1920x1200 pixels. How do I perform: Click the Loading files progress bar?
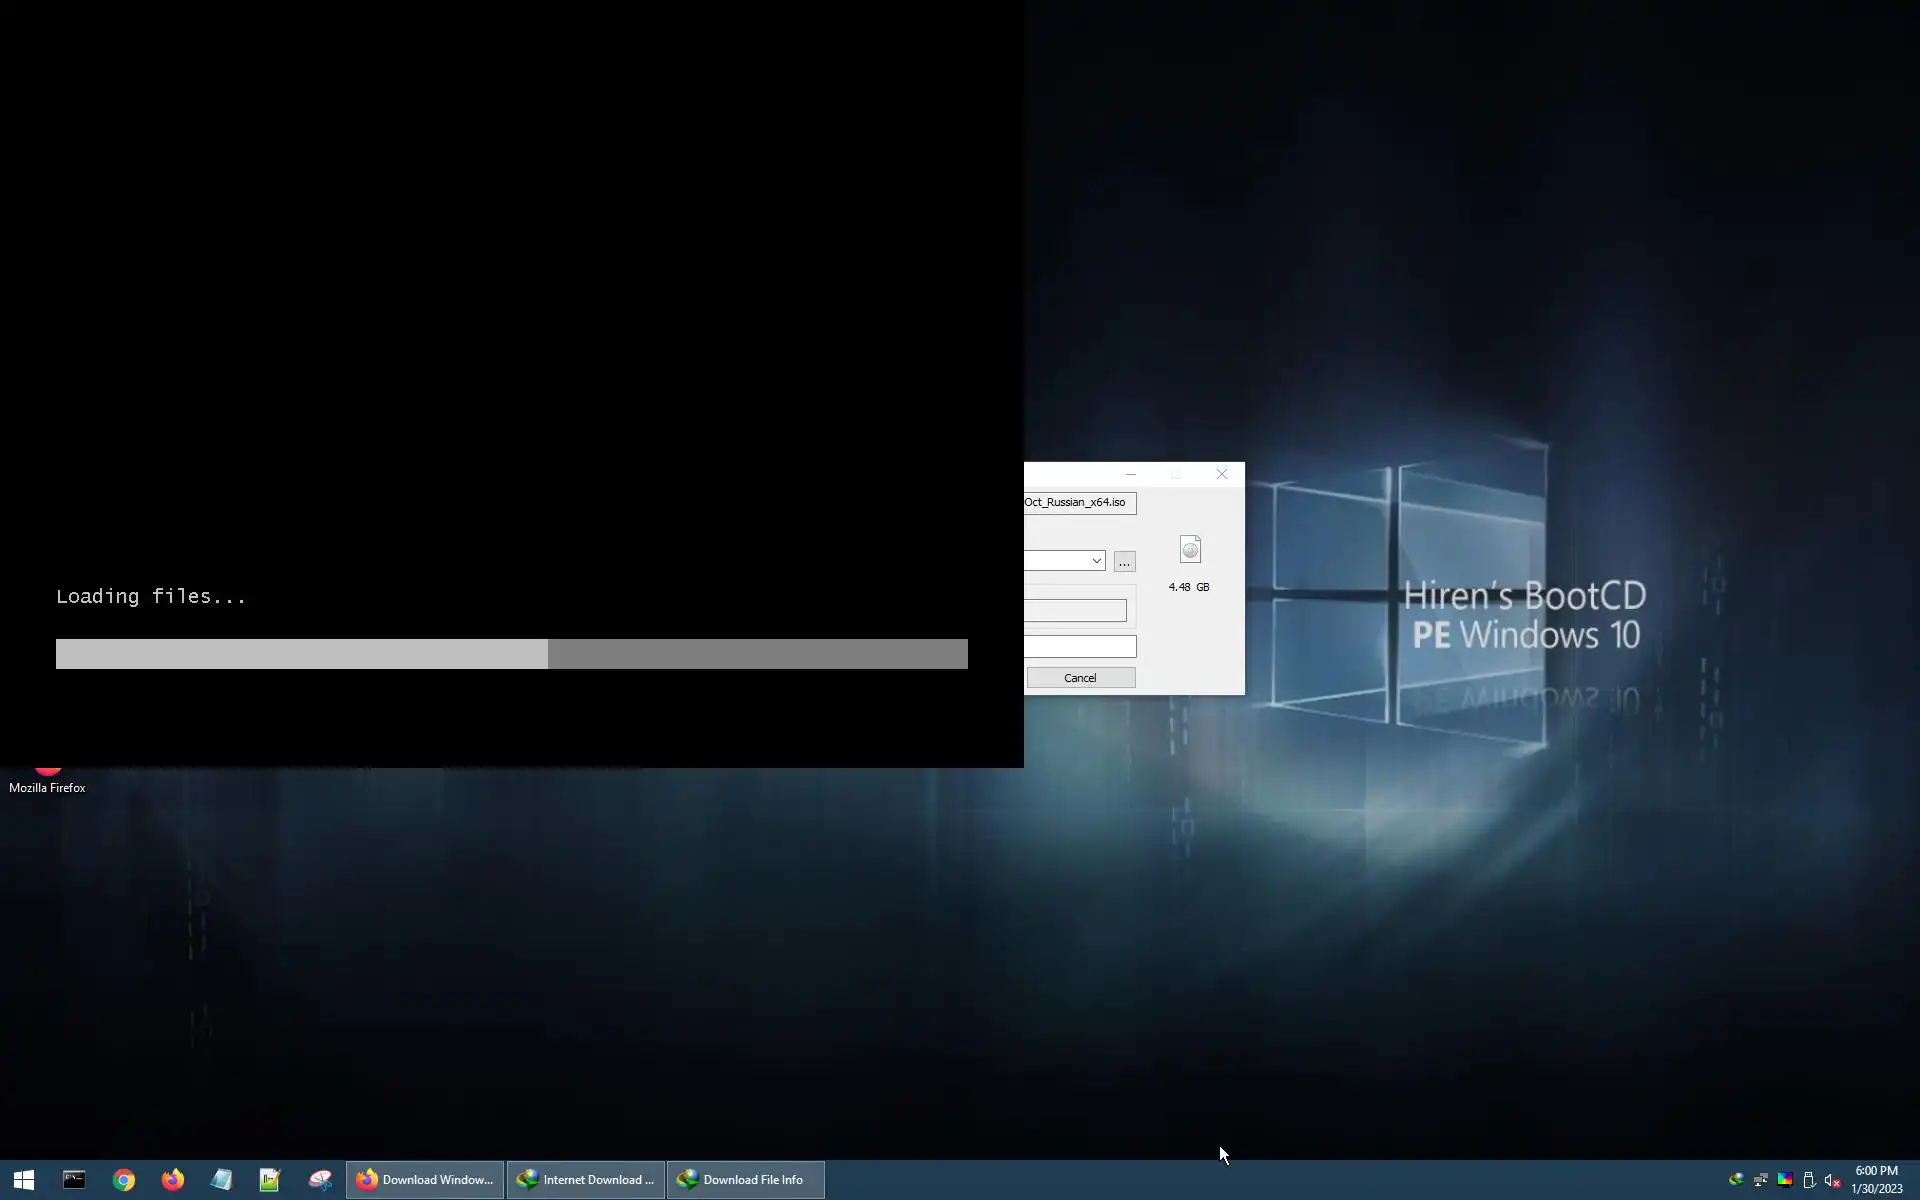pos(511,654)
